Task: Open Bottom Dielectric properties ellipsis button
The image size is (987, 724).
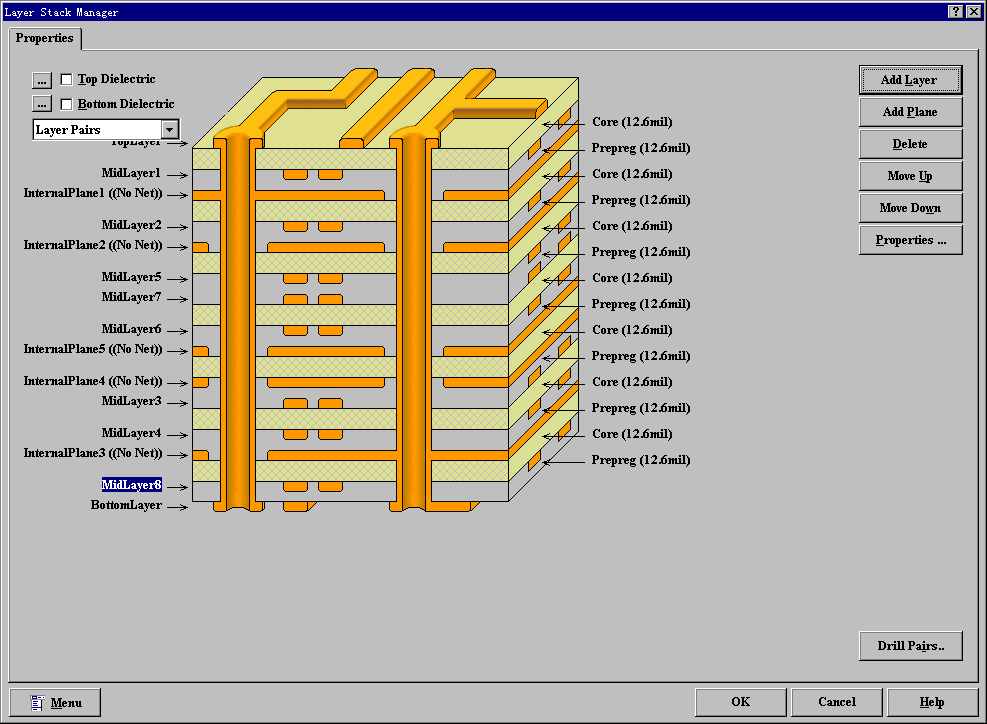Action: pos(42,104)
